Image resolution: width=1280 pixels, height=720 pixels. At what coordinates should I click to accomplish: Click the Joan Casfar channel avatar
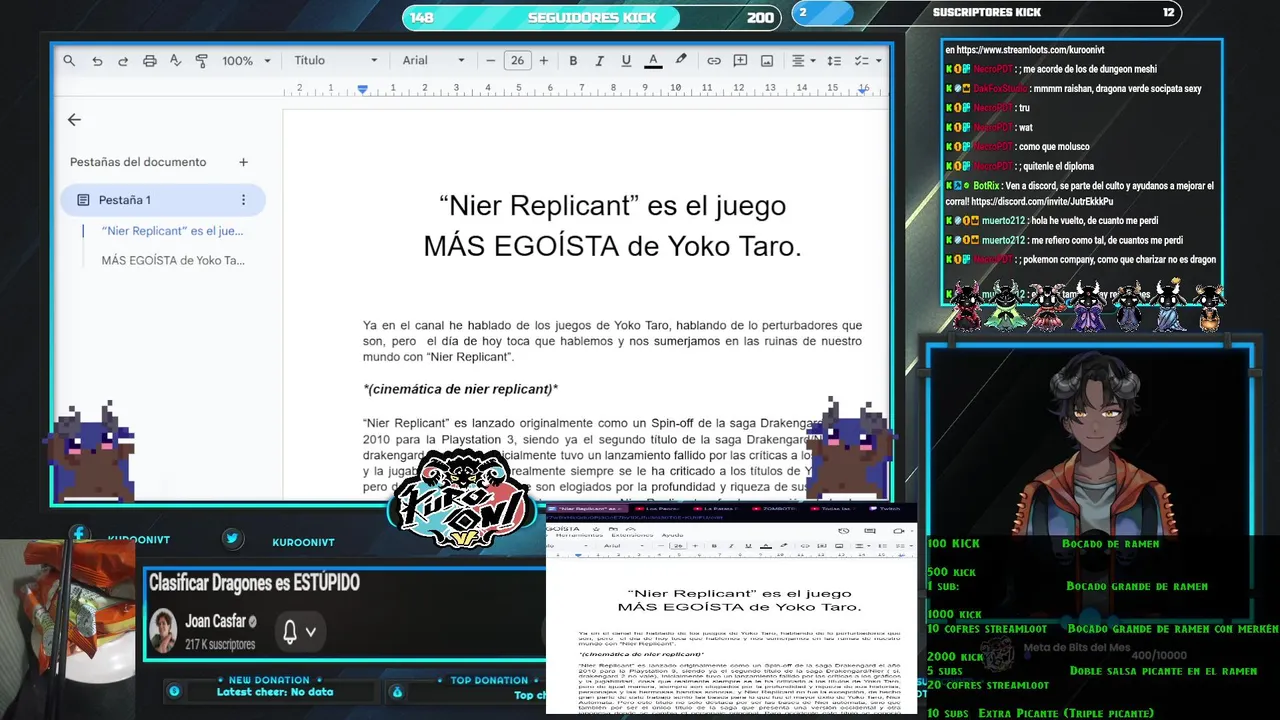(163, 632)
